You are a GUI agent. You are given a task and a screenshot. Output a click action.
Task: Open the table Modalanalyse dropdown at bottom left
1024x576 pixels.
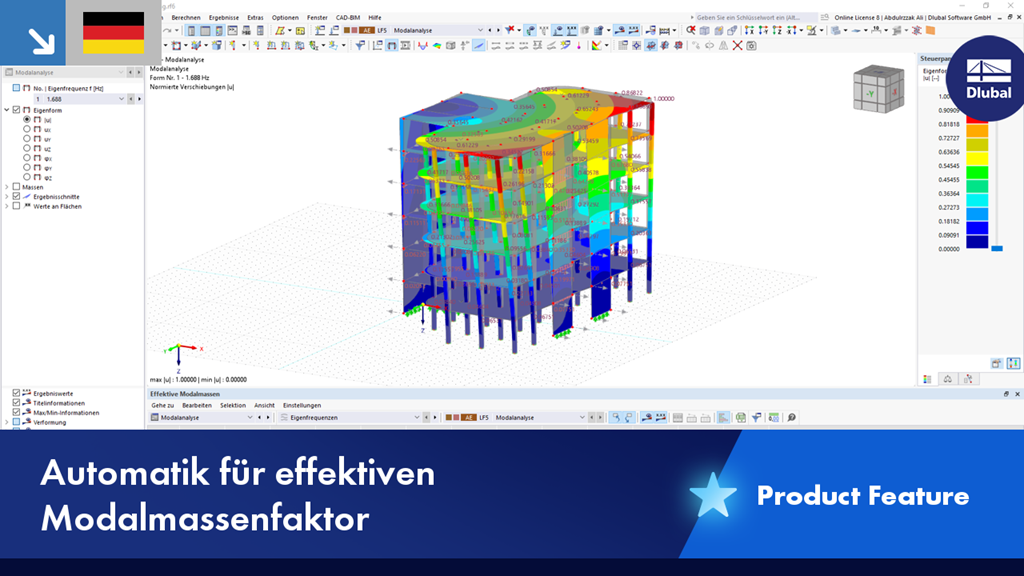(x=249, y=417)
